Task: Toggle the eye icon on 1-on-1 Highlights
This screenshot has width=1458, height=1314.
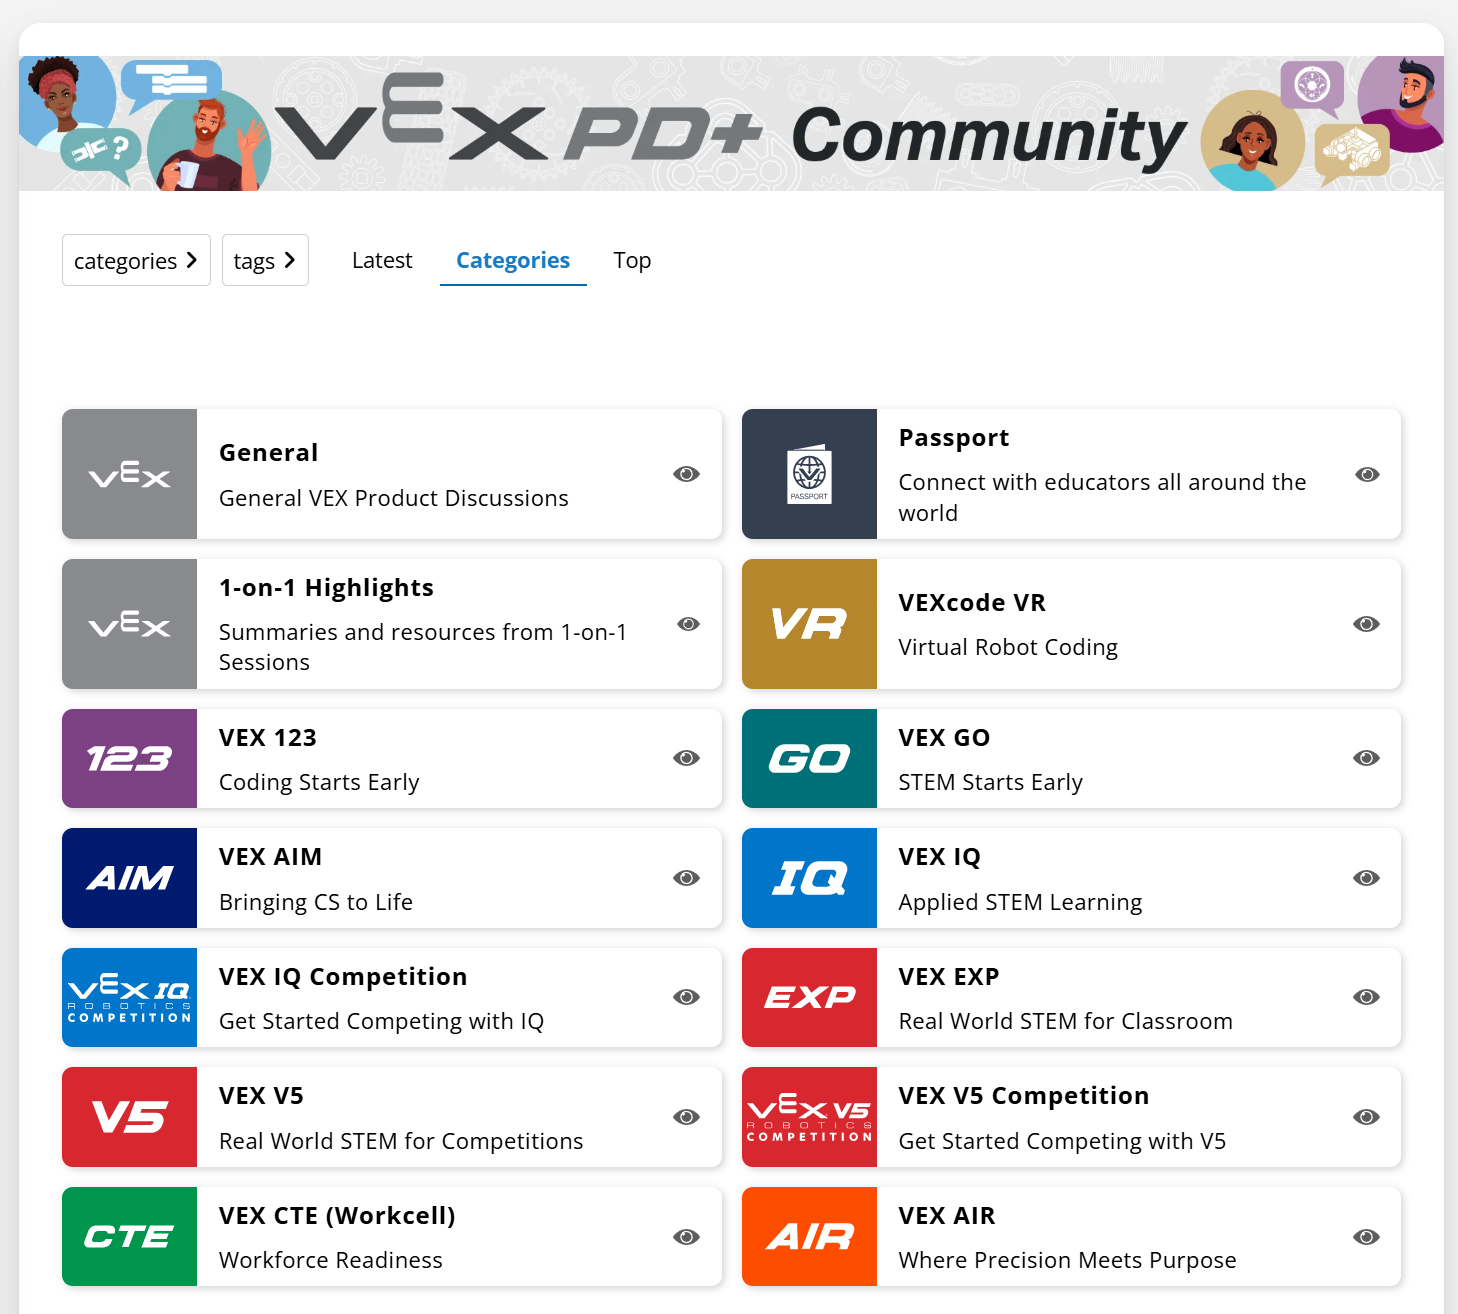Action: 688,624
